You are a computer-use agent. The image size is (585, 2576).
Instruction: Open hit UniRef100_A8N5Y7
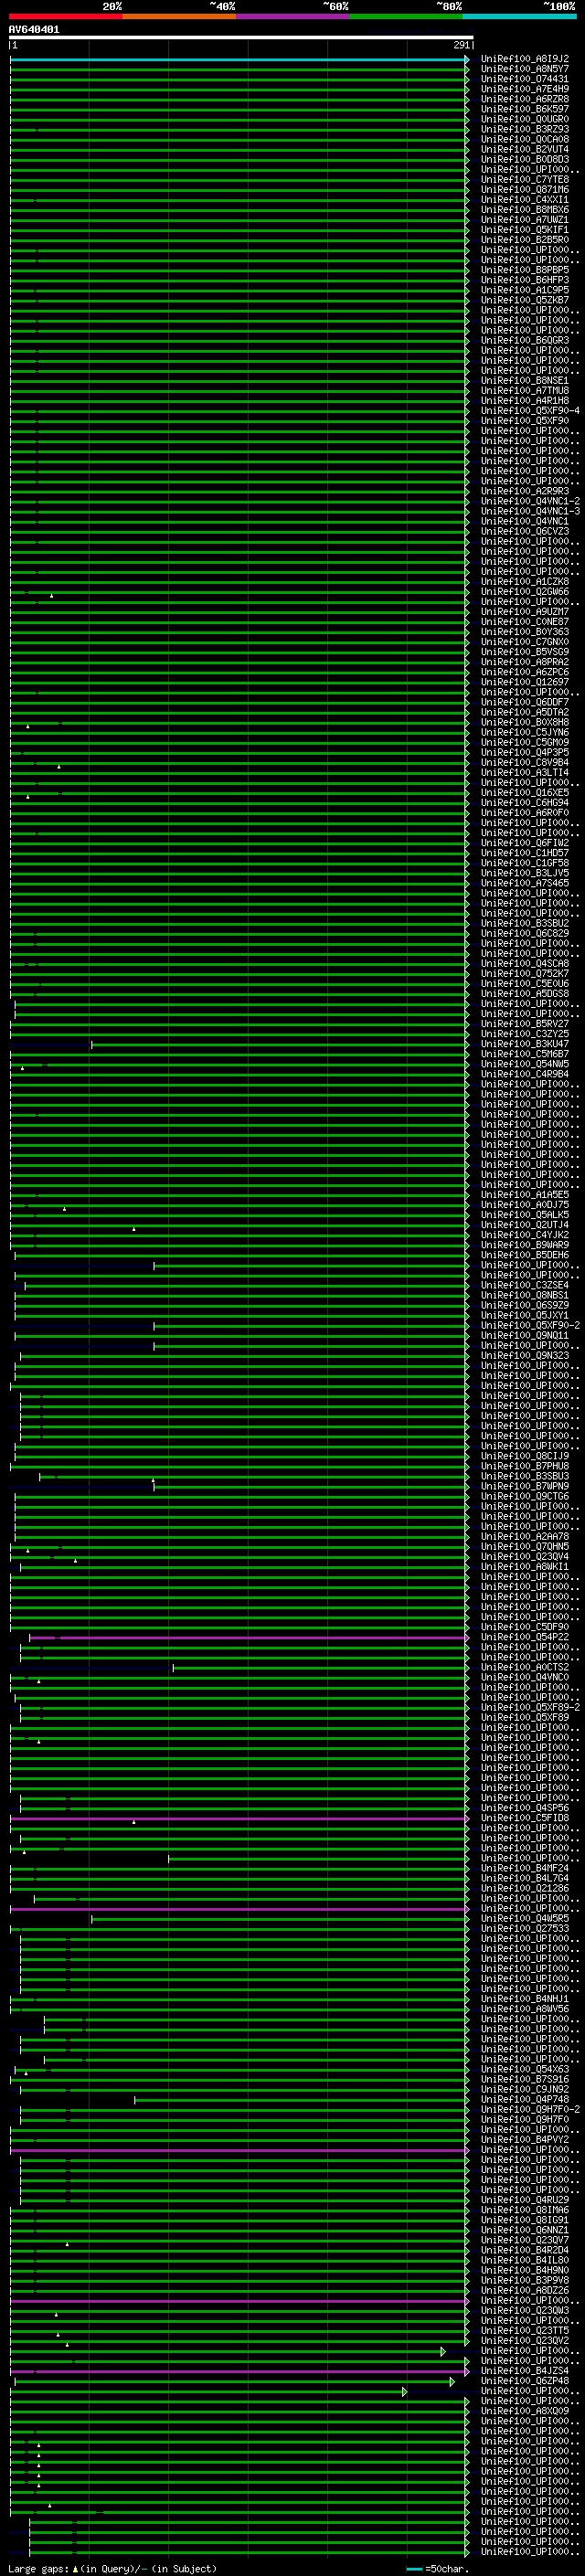pos(525,69)
